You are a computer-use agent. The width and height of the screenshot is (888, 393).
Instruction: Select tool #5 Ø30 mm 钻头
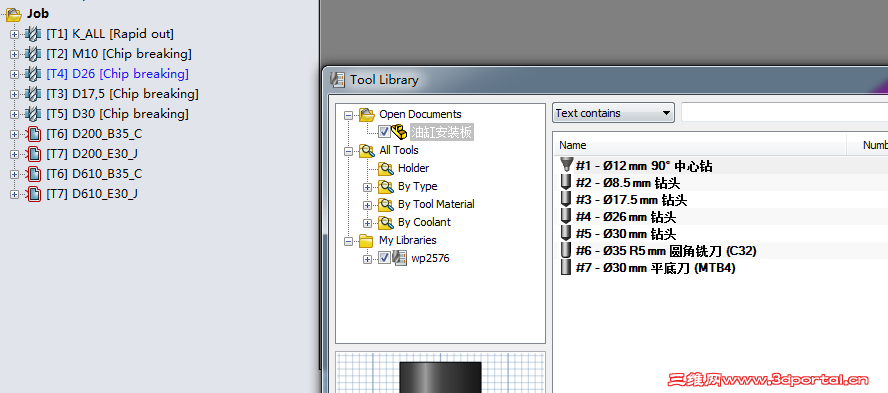[x=626, y=234]
